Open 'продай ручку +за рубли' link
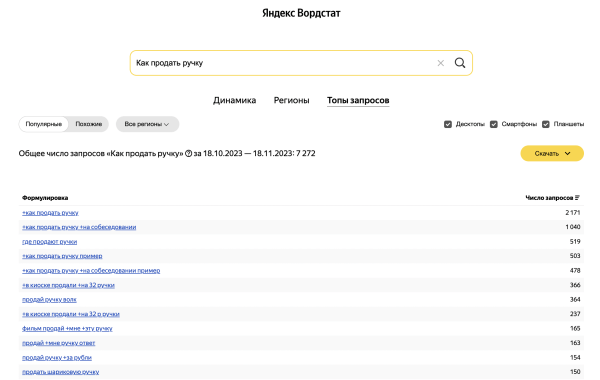600x380 pixels. click(x=57, y=357)
